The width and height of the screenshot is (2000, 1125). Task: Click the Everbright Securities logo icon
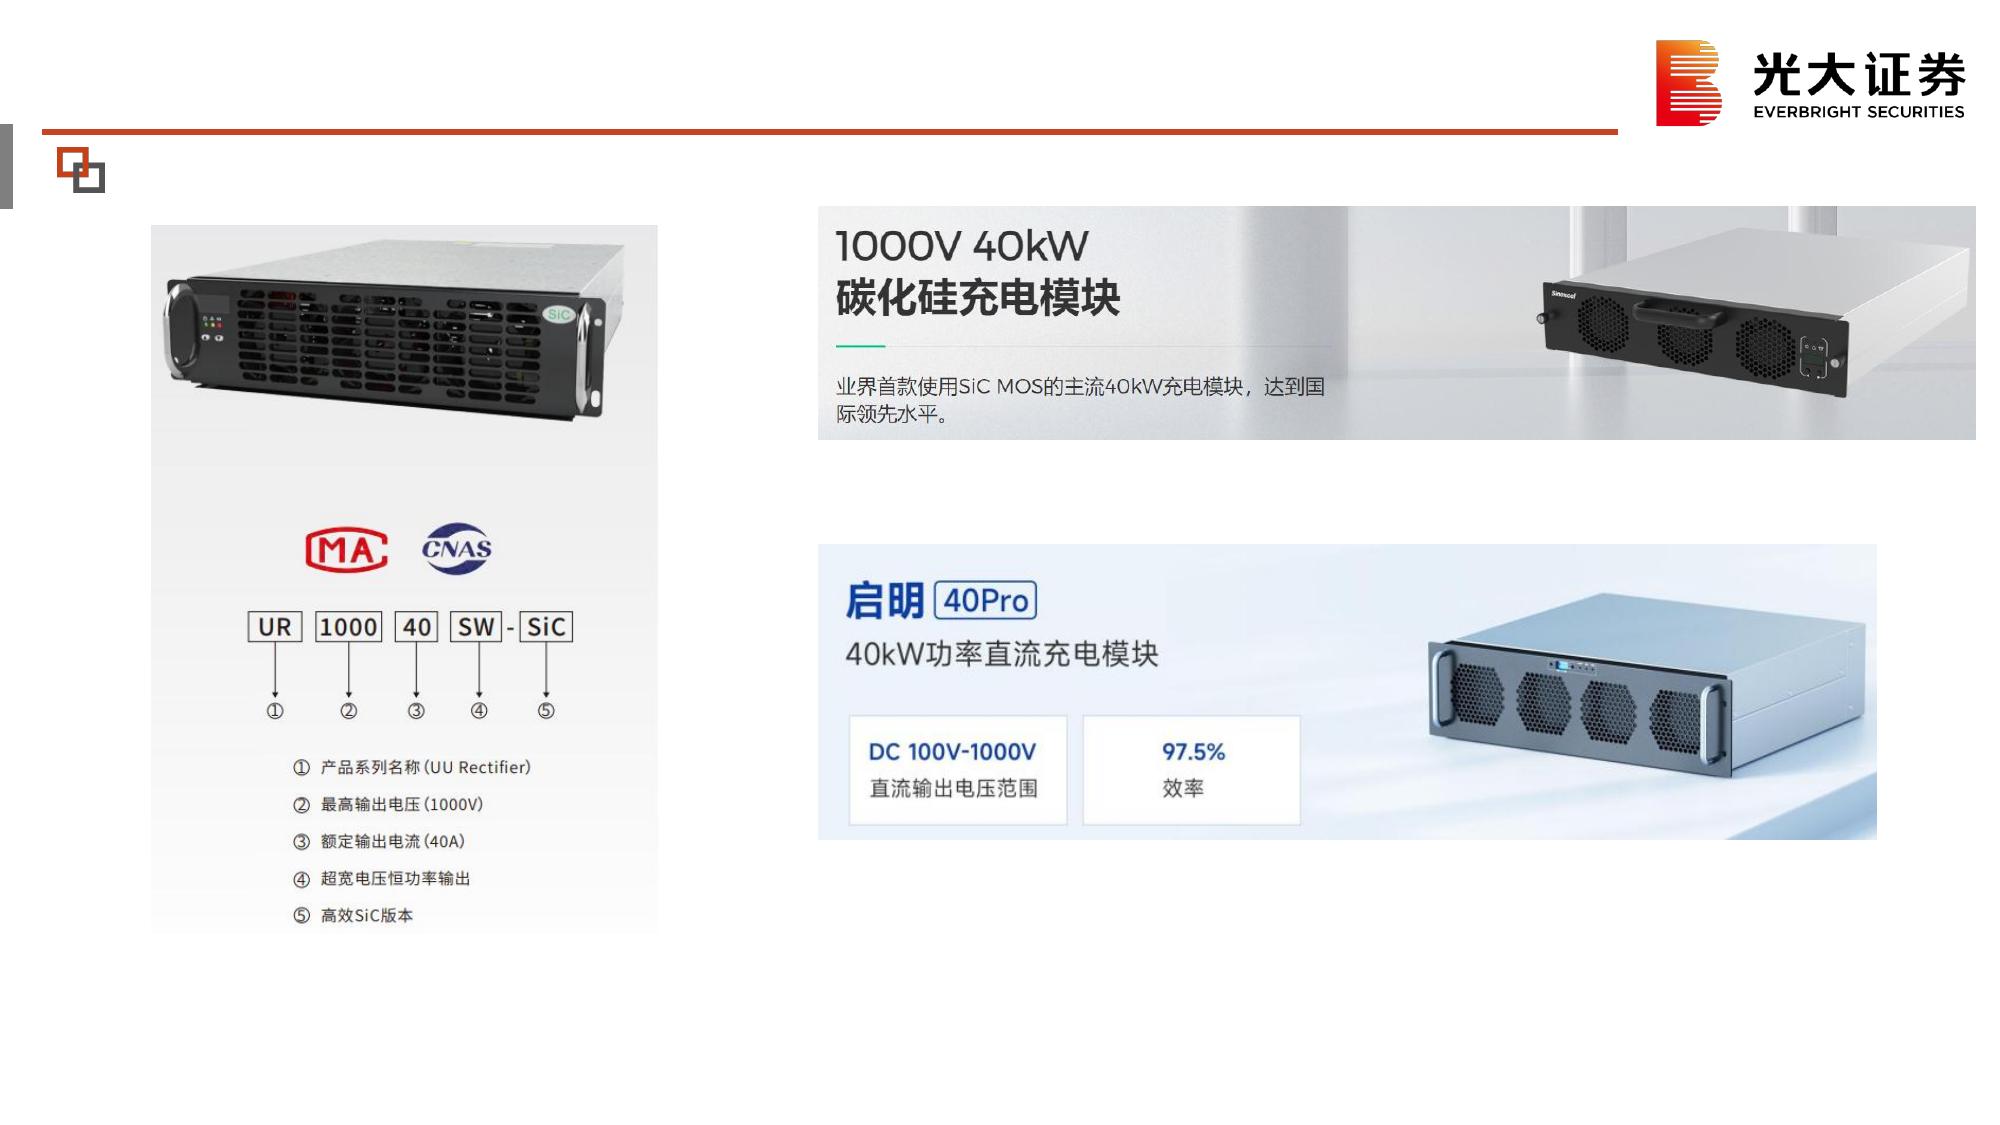pyautogui.click(x=1688, y=83)
